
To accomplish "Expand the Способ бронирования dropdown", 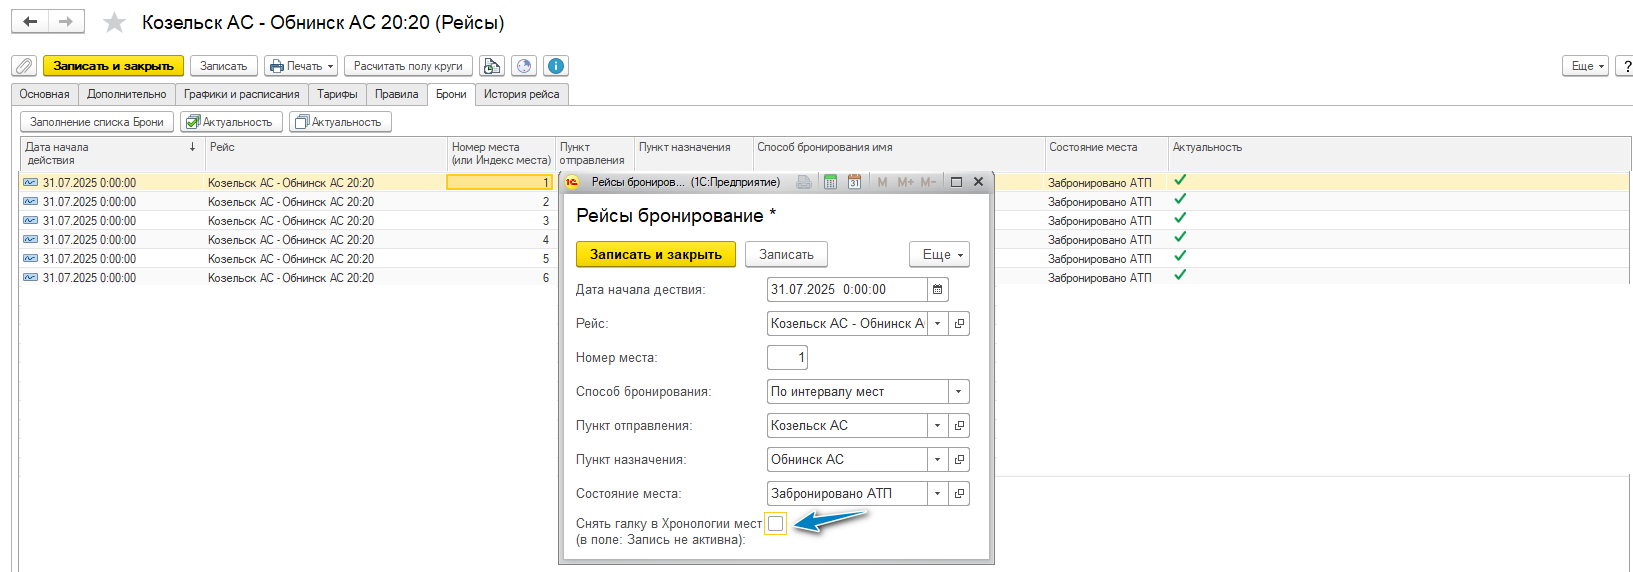I will pos(958,392).
